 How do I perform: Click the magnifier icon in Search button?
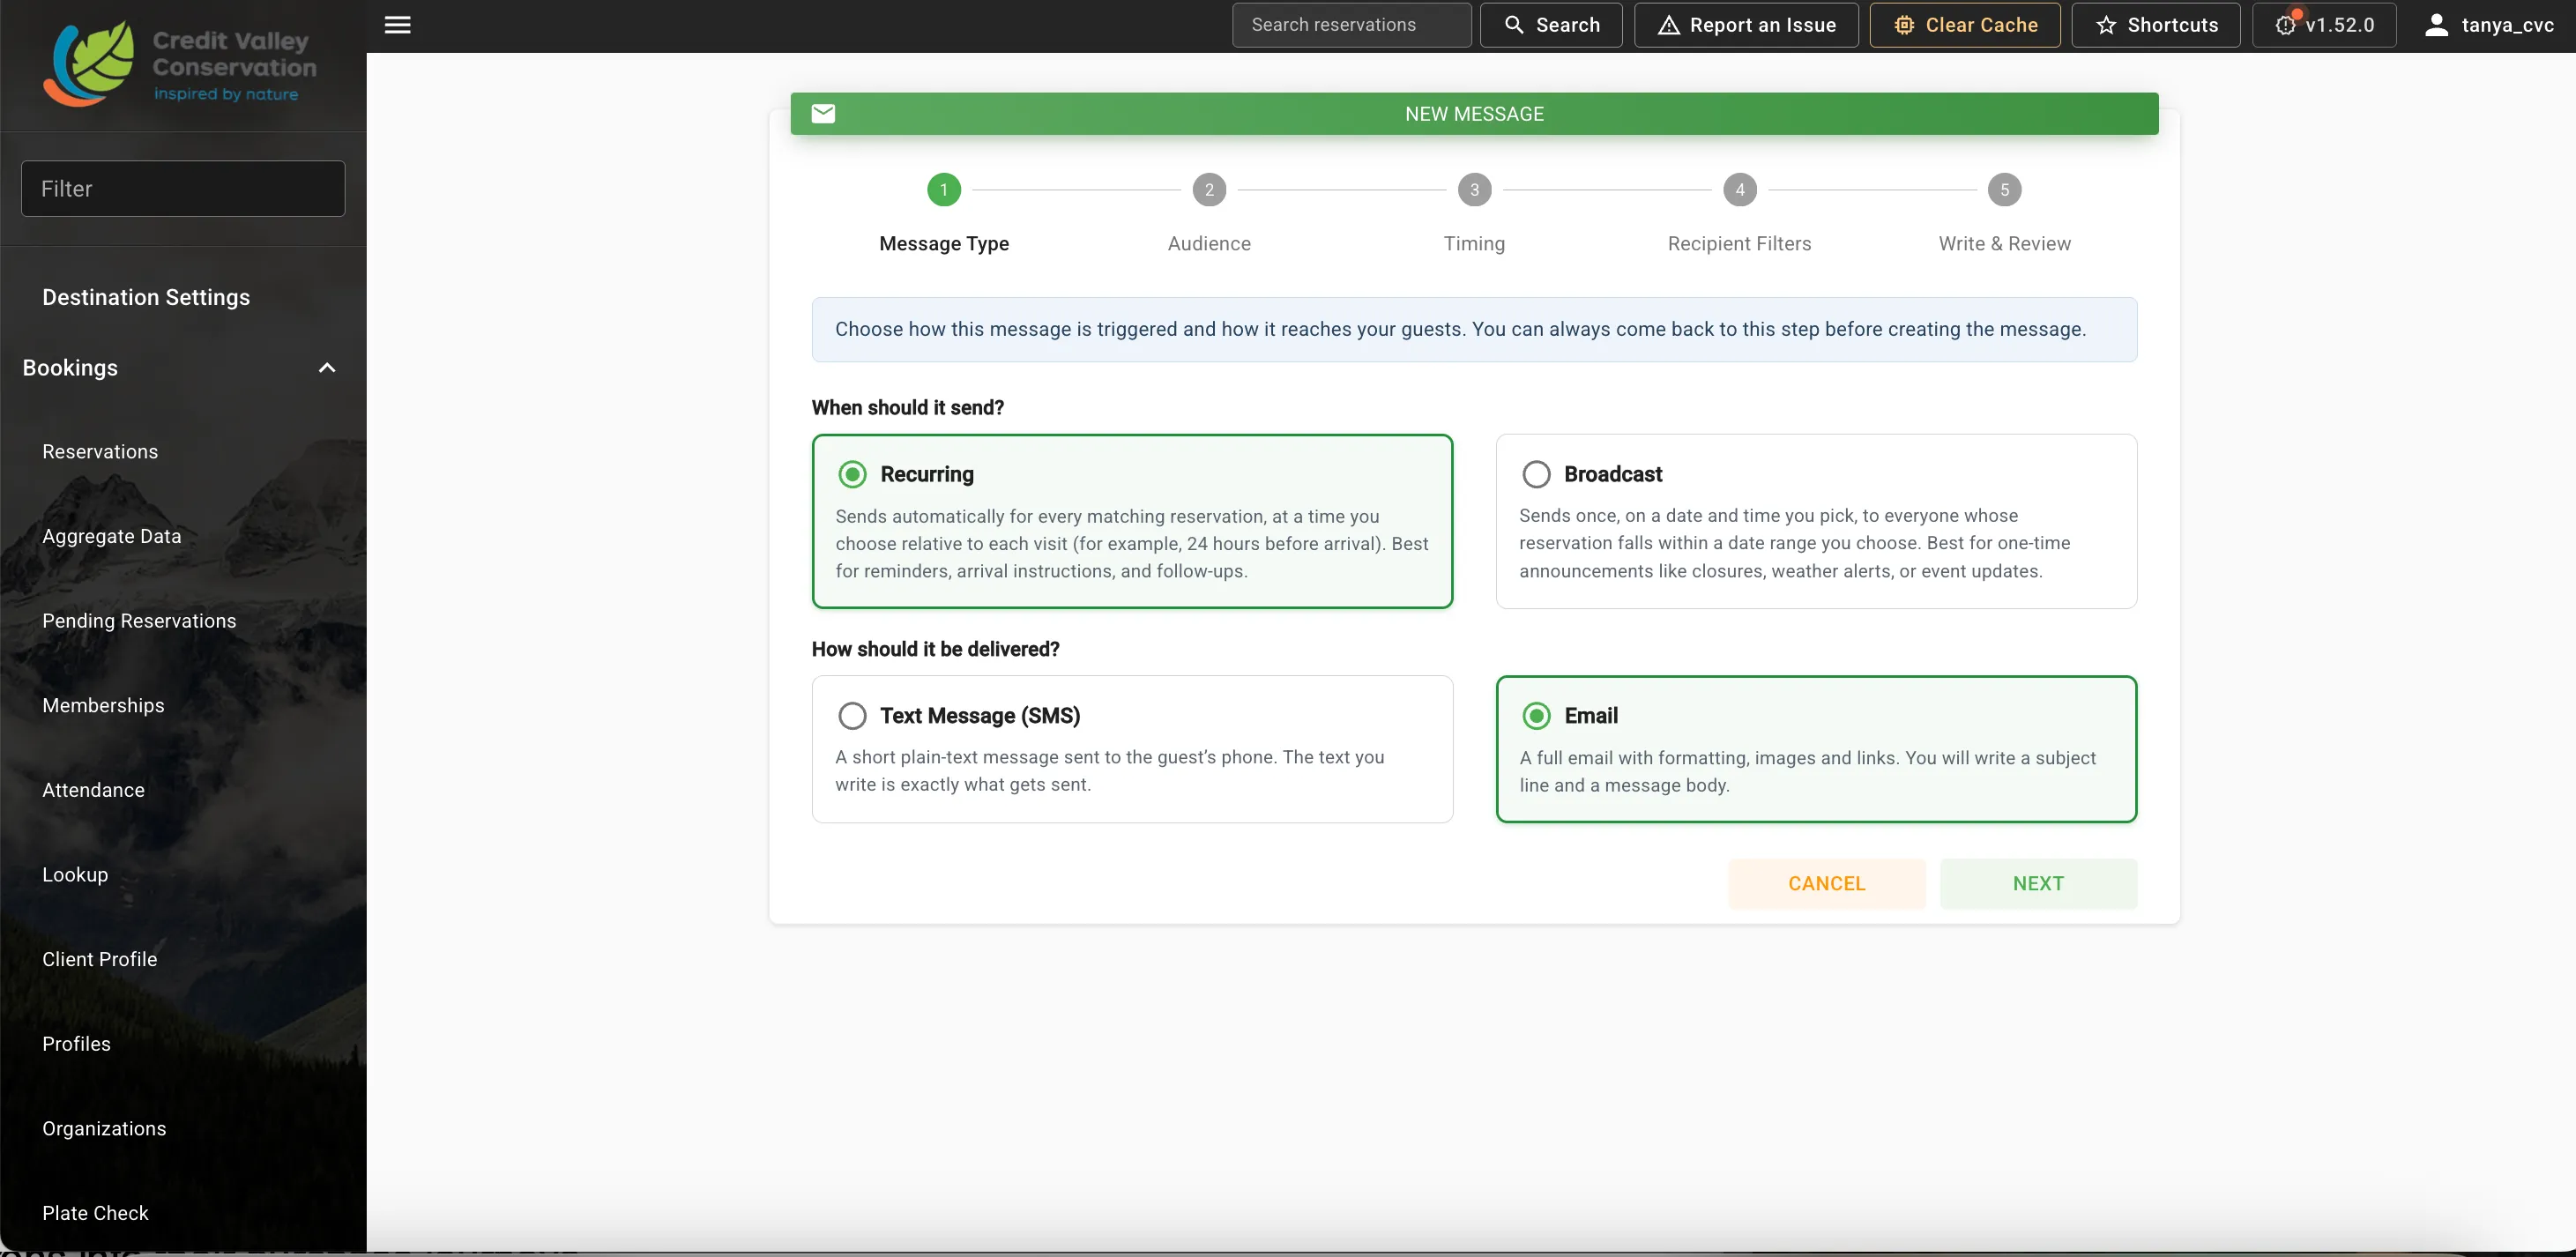[x=1514, y=25]
